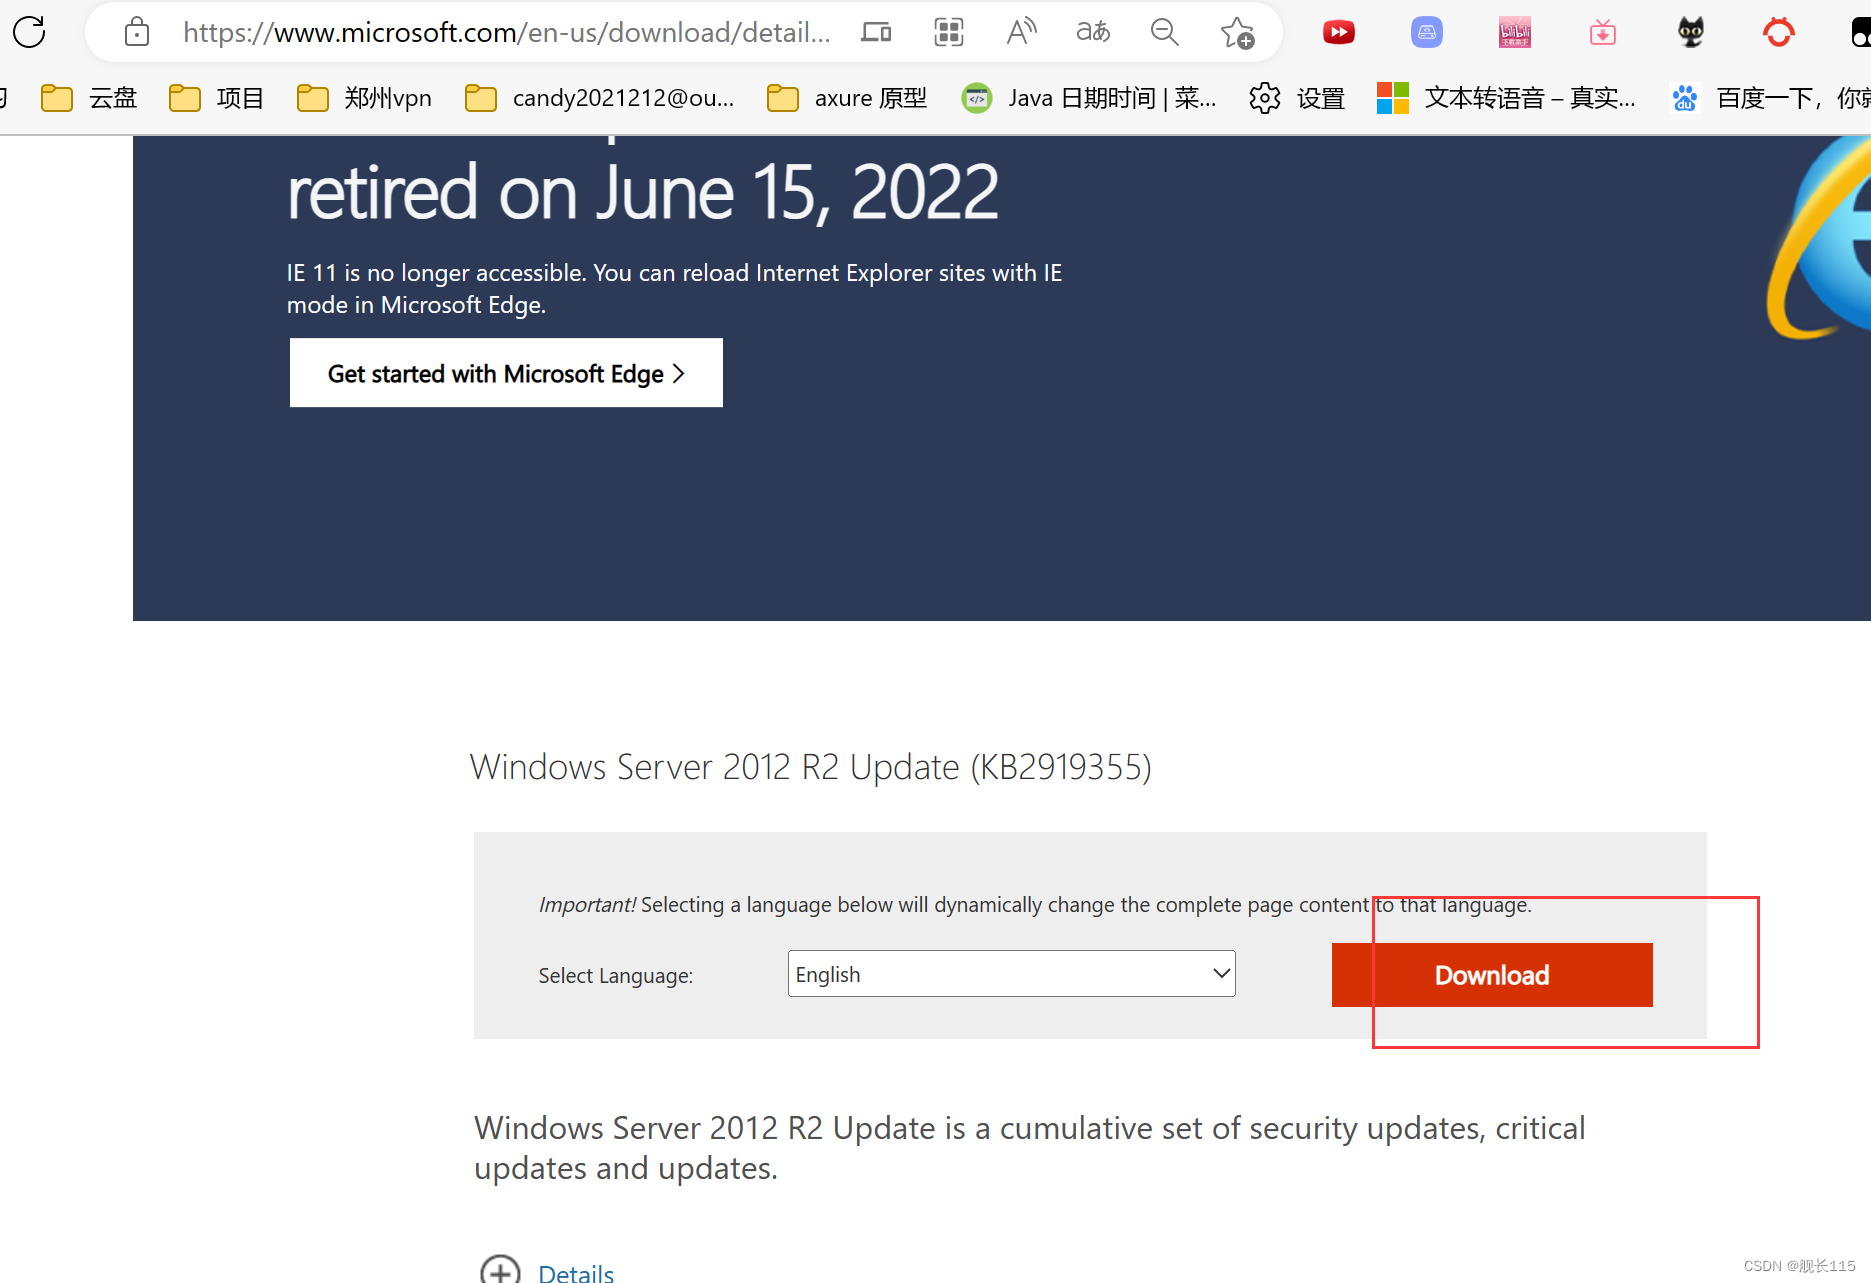Open the Java 日期时间 bookmark
The image size is (1871, 1283).
[x=1089, y=98]
